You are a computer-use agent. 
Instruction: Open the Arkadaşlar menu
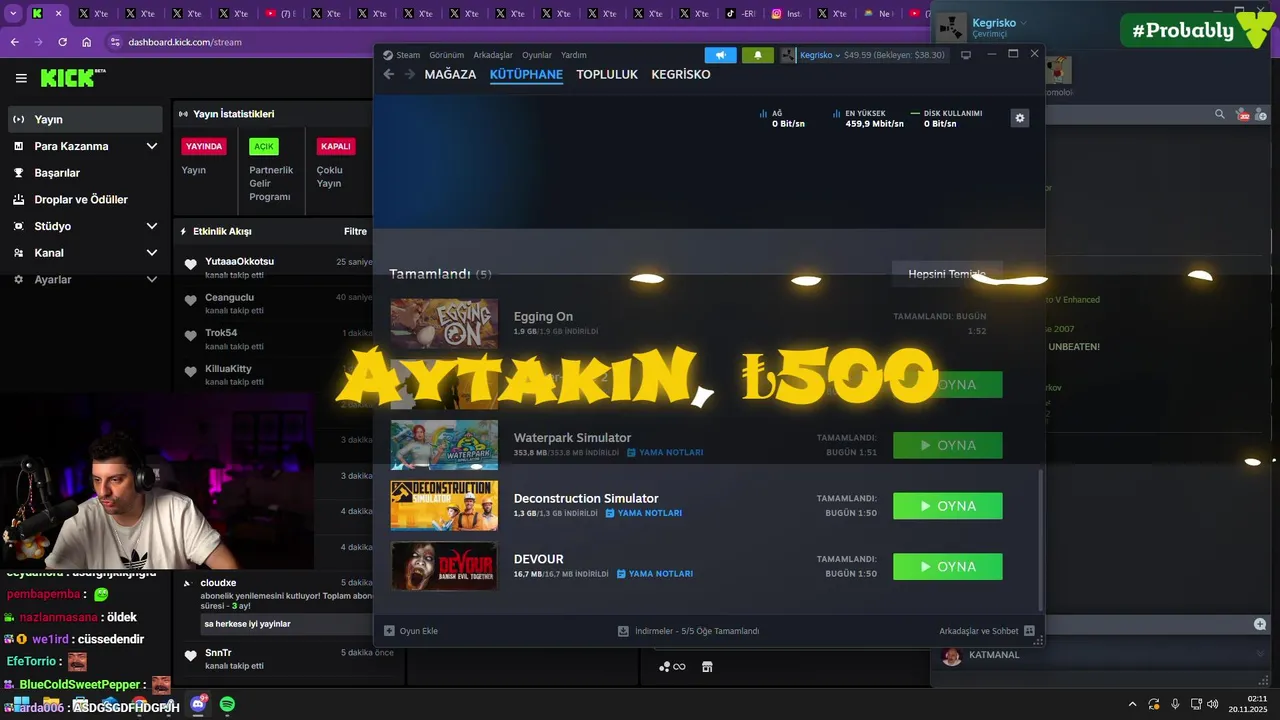[493, 55]
